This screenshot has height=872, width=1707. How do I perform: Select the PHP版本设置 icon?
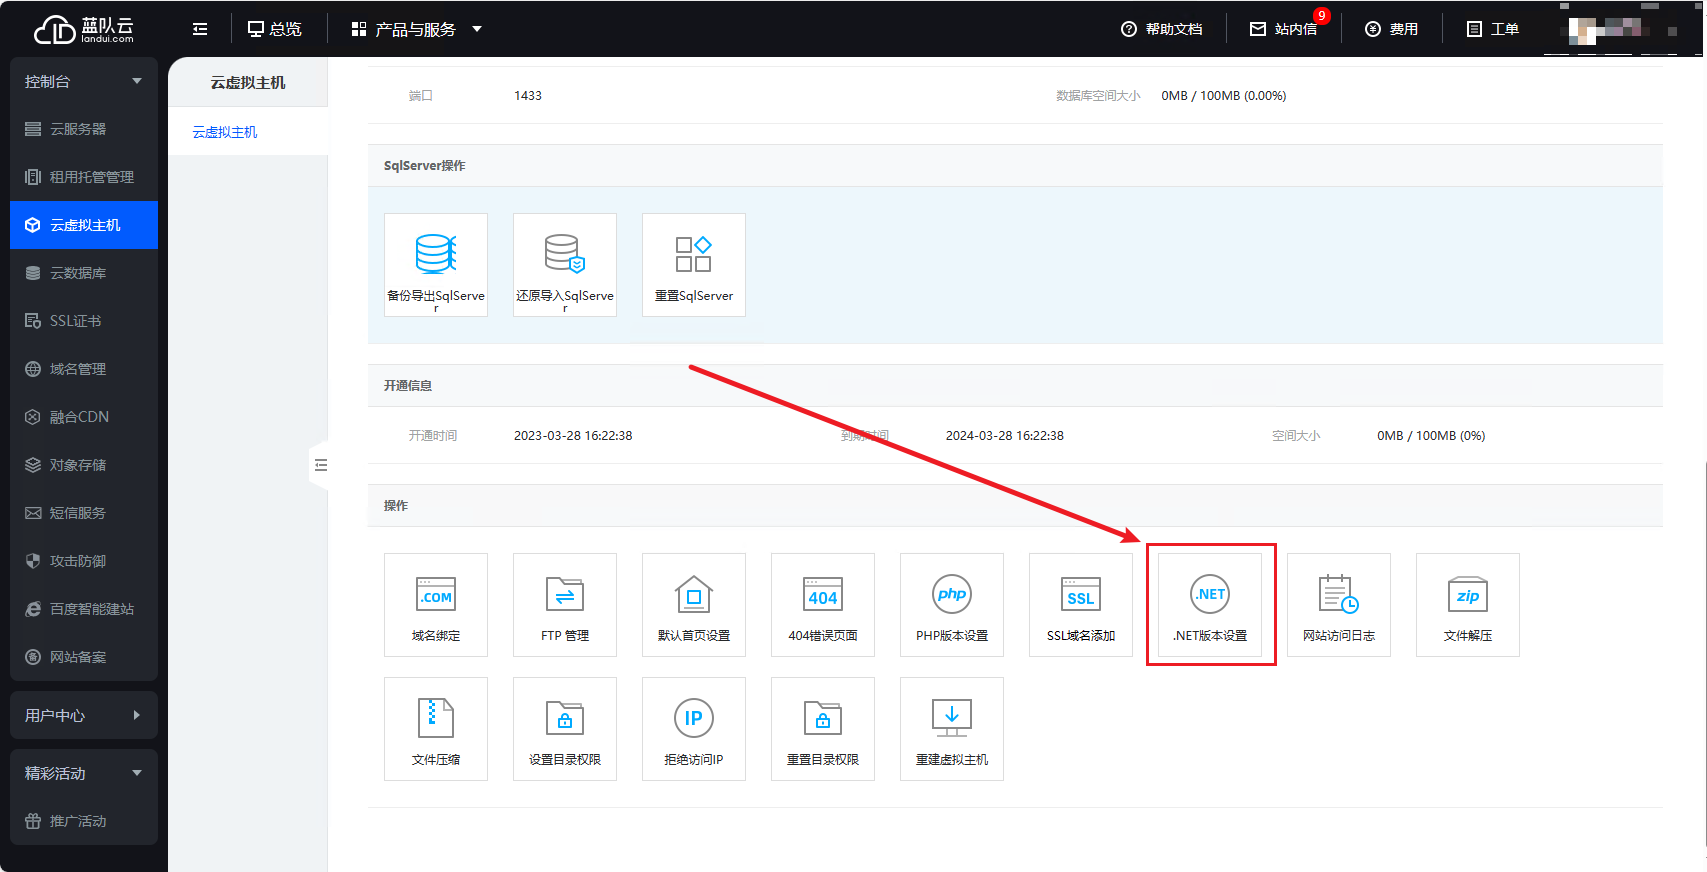(x=952, y=604)
